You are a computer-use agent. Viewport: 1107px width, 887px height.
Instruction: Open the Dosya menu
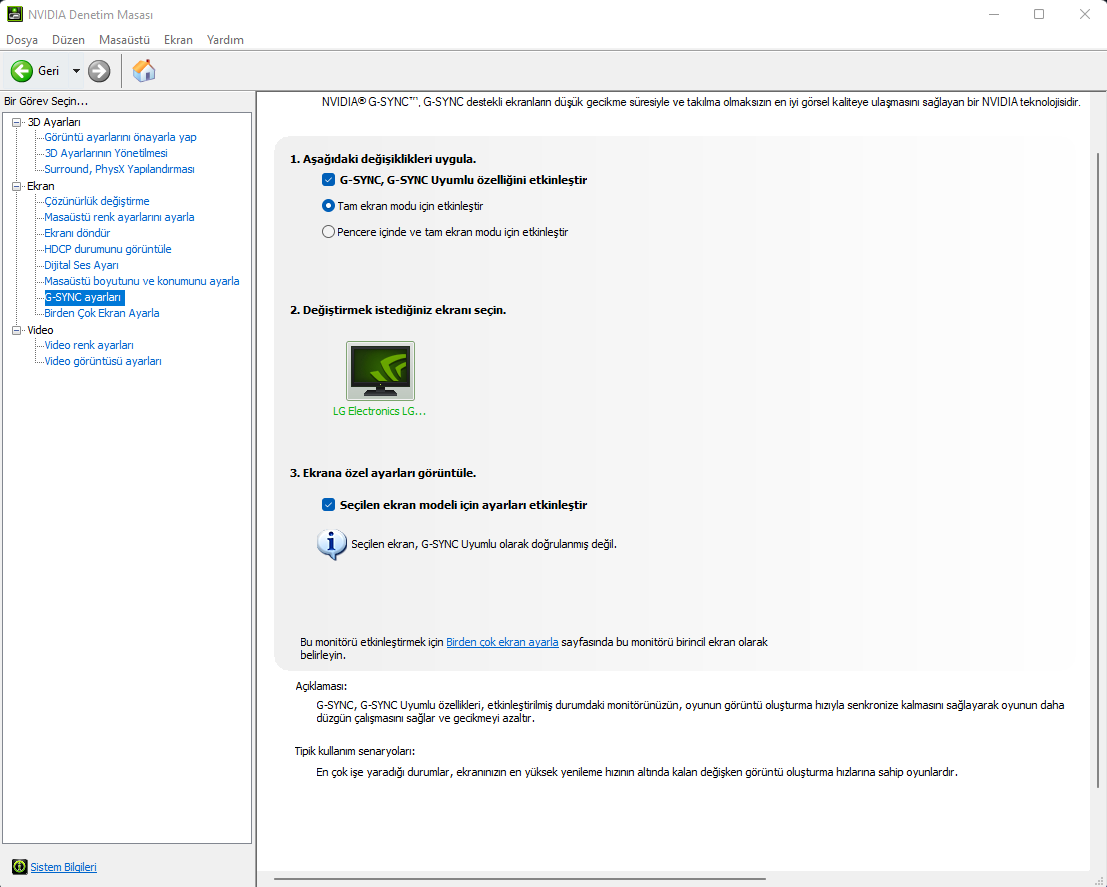(x=22, y=40)
